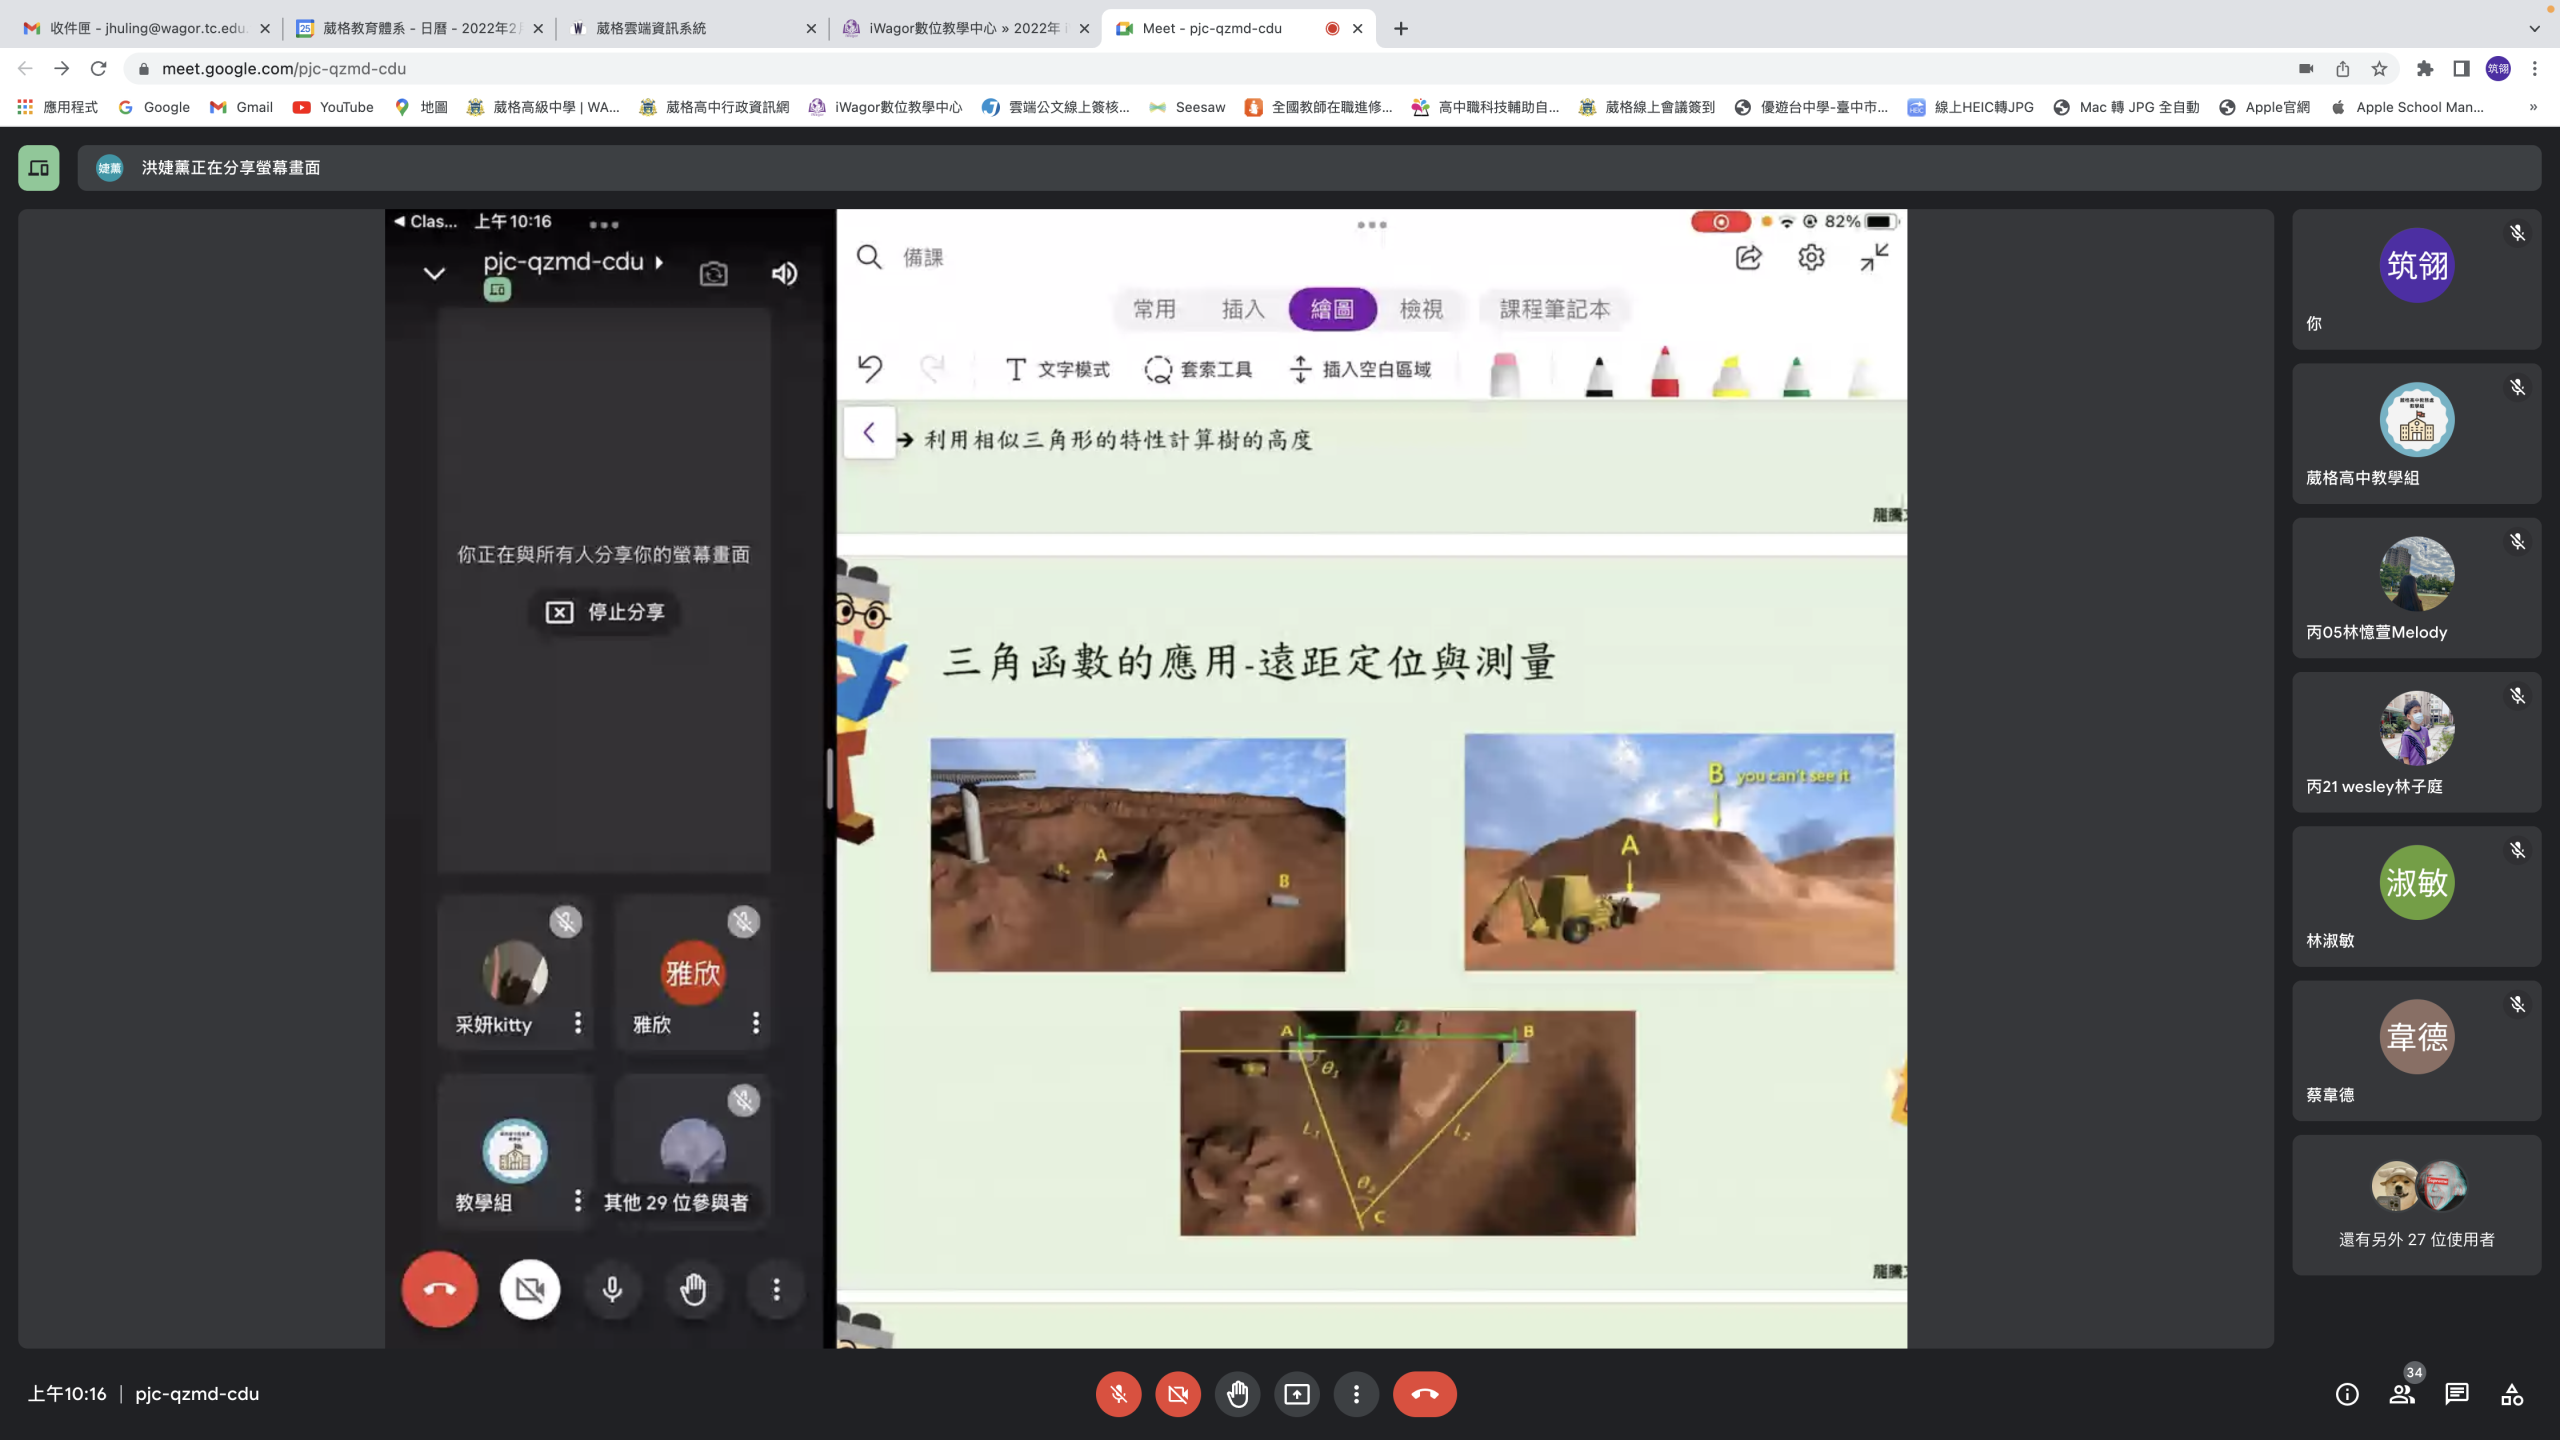The image size is (2560, 1440).
Task: Show the participants people panel
Action: [x=2402, y=1394]
